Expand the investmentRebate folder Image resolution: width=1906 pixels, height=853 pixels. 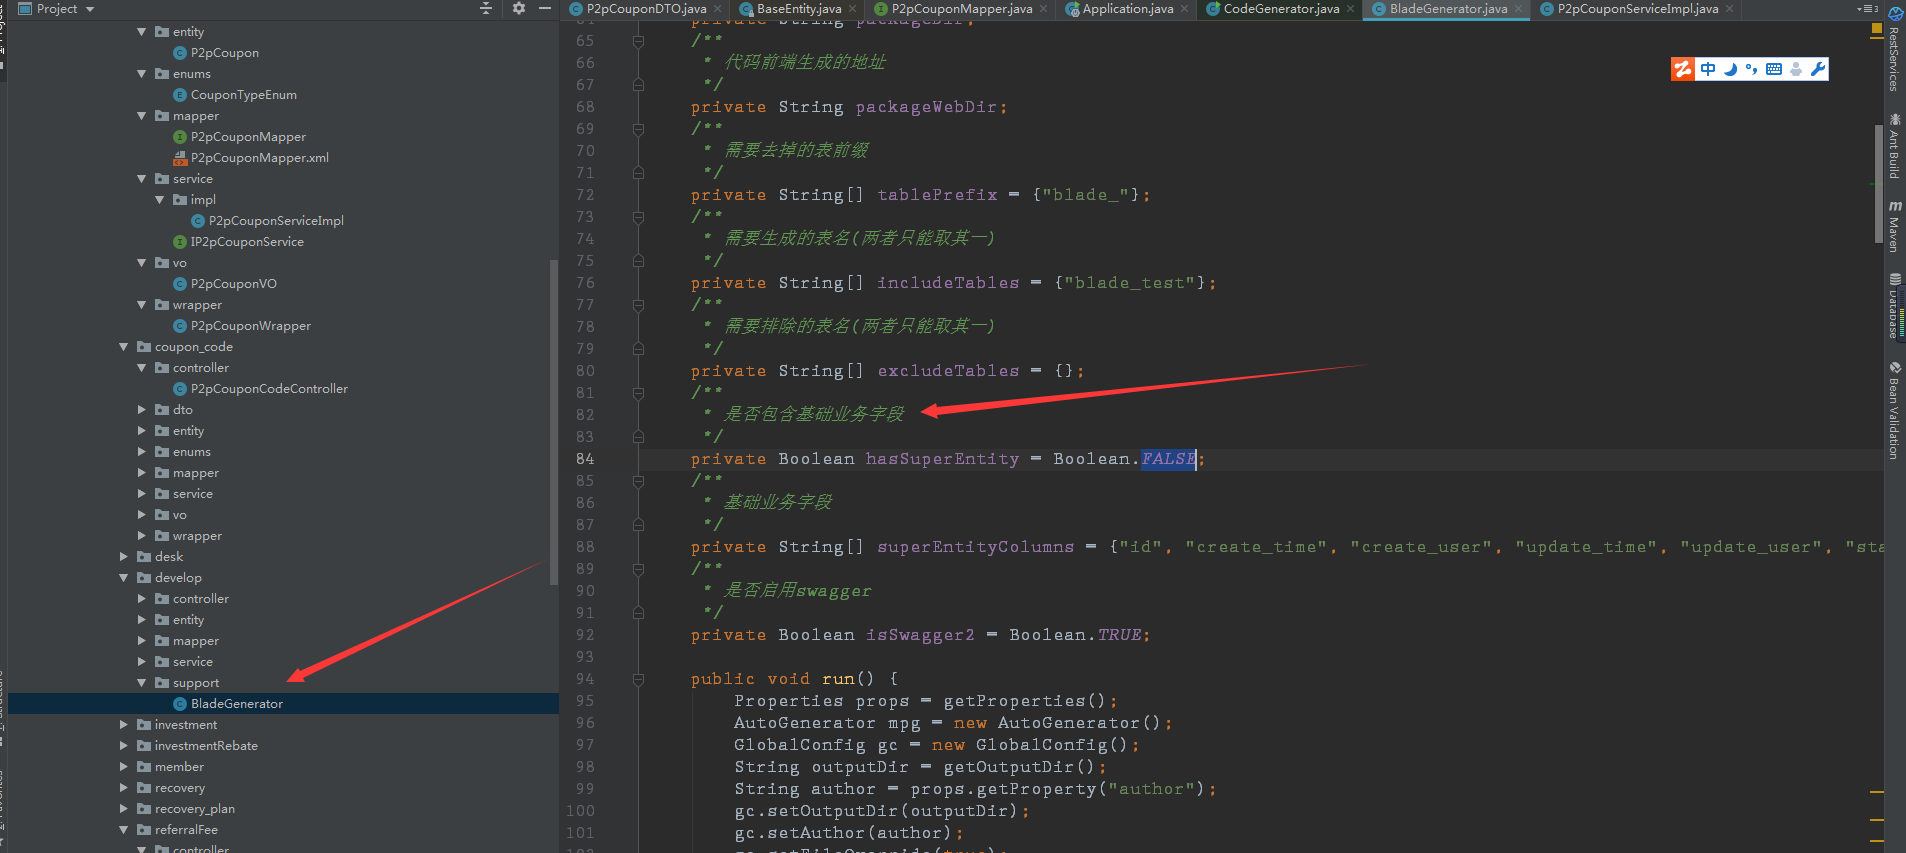coord(123,746)
